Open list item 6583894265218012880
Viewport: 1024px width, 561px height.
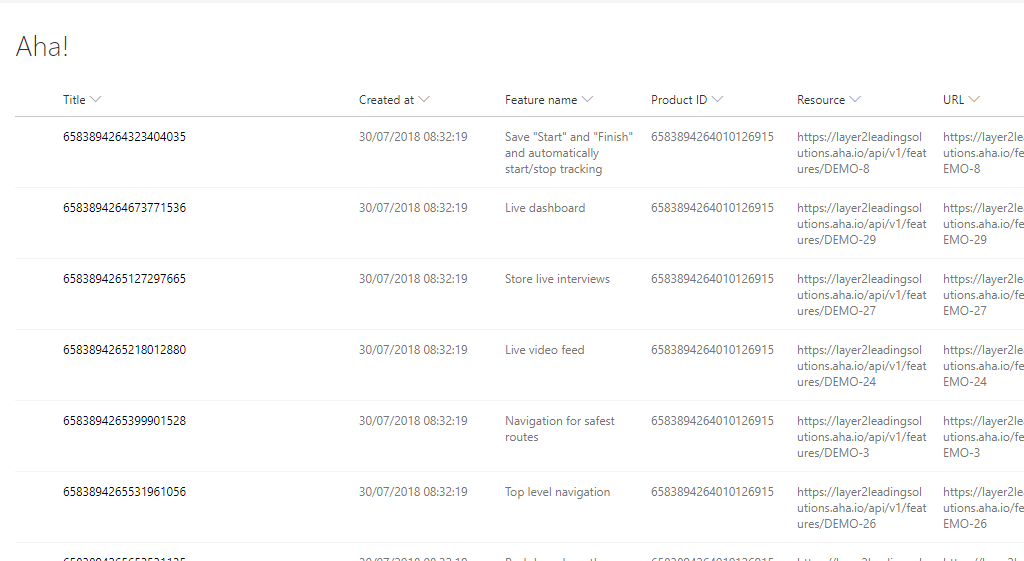[124, 350]
